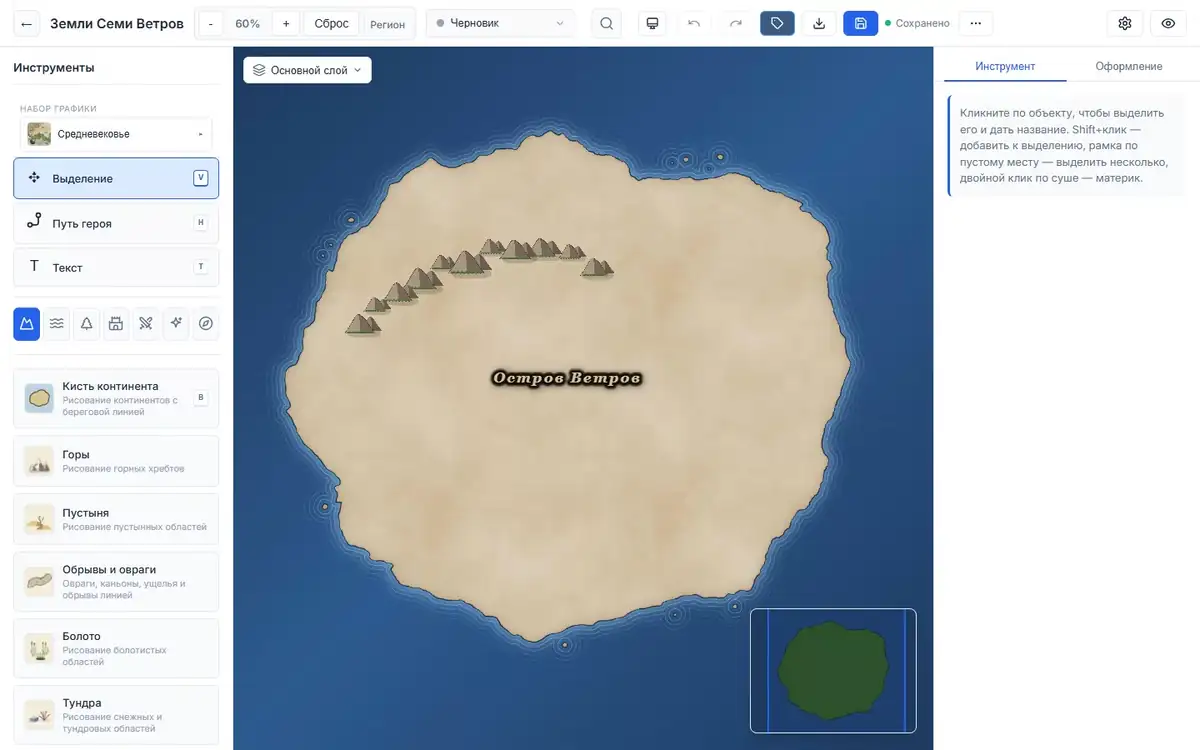
Task: Choose the Кисть континента tool
Action: click(116, 398)
